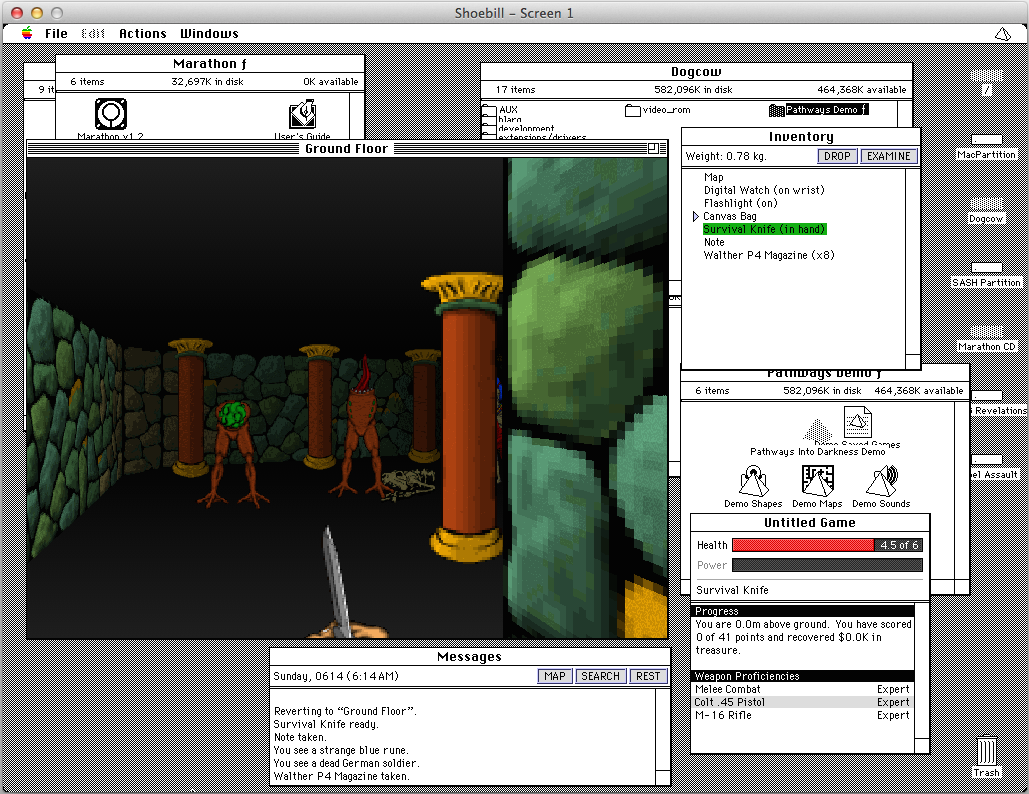Click the Marathon v1.2 application icon
This screenshot has width=1029, height=794.
point(111,114)
